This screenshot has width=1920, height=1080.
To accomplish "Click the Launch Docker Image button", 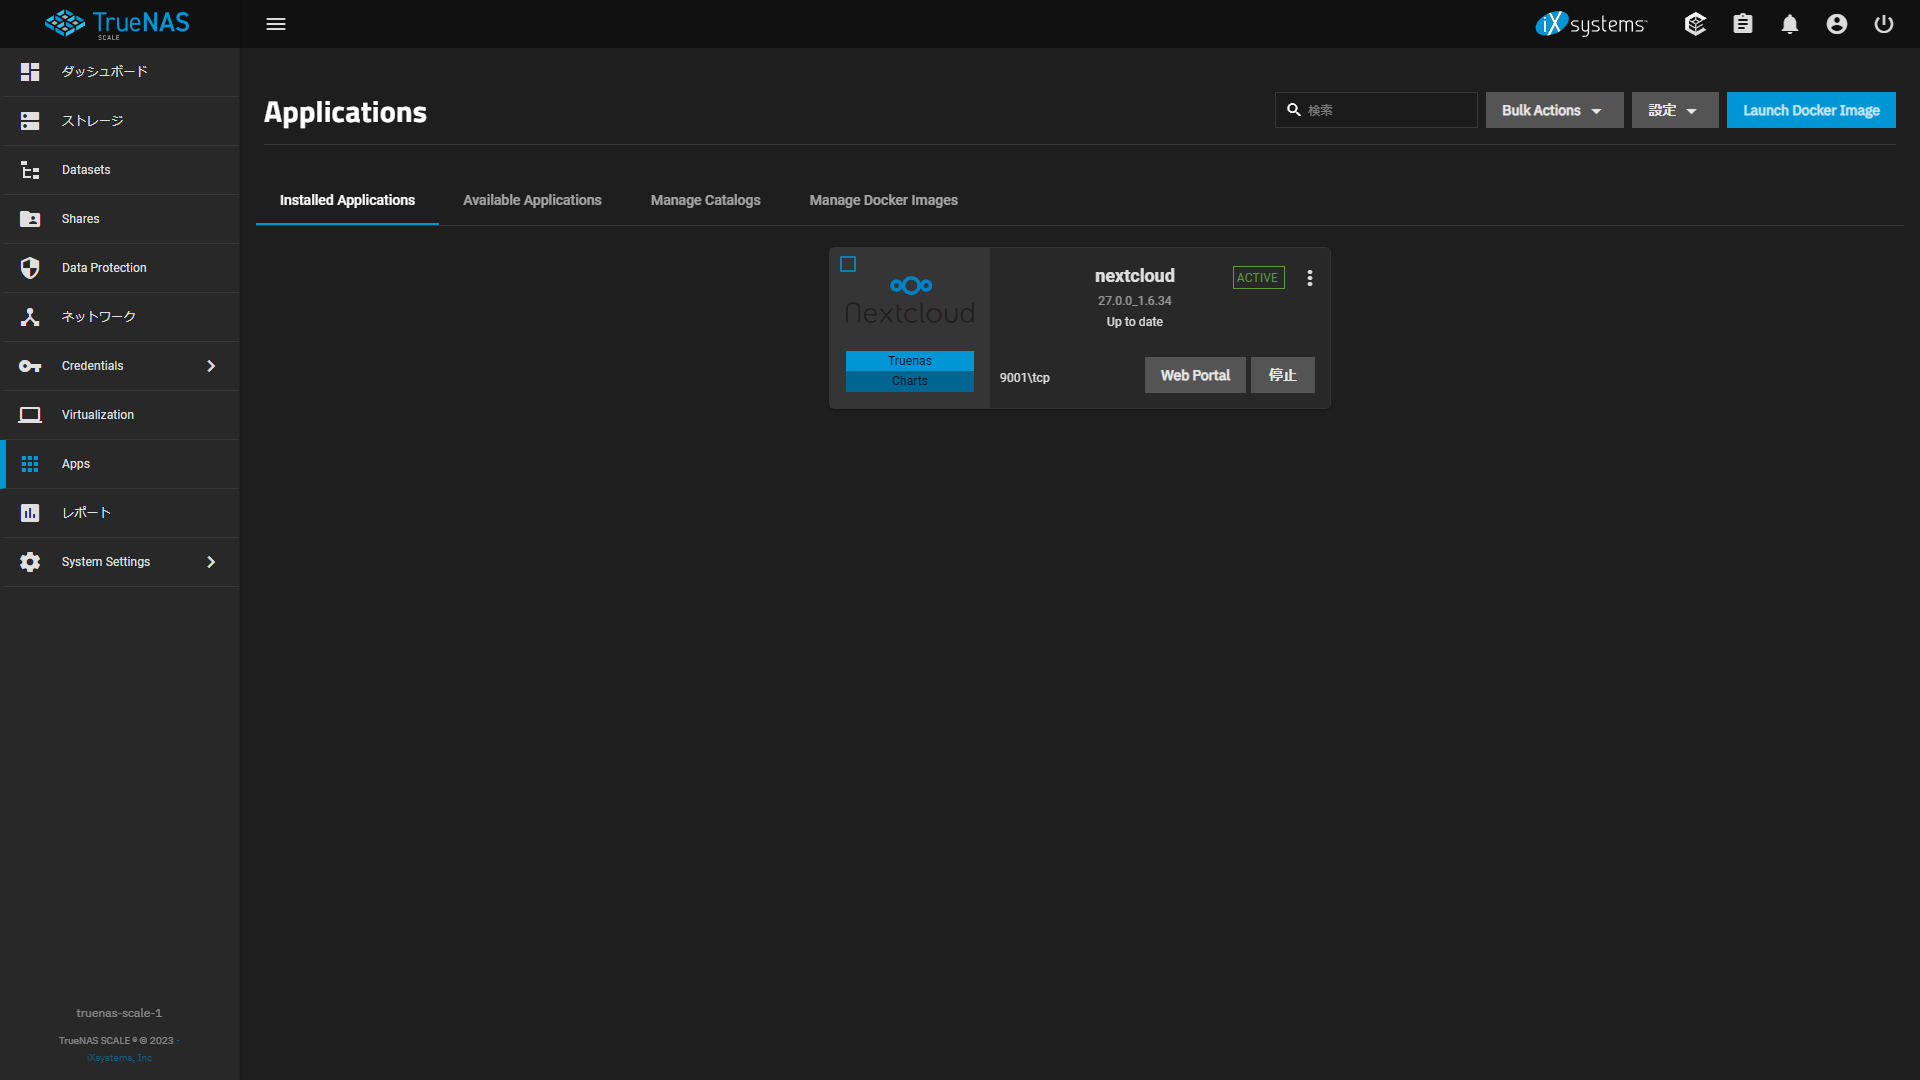I will pyautogui.click(x=1811, y=110).
